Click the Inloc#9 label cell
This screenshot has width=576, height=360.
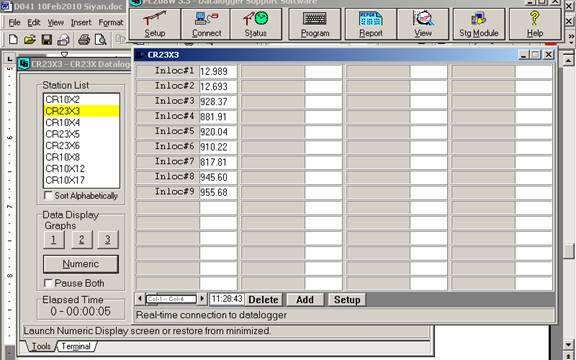[x=168, y=192]
